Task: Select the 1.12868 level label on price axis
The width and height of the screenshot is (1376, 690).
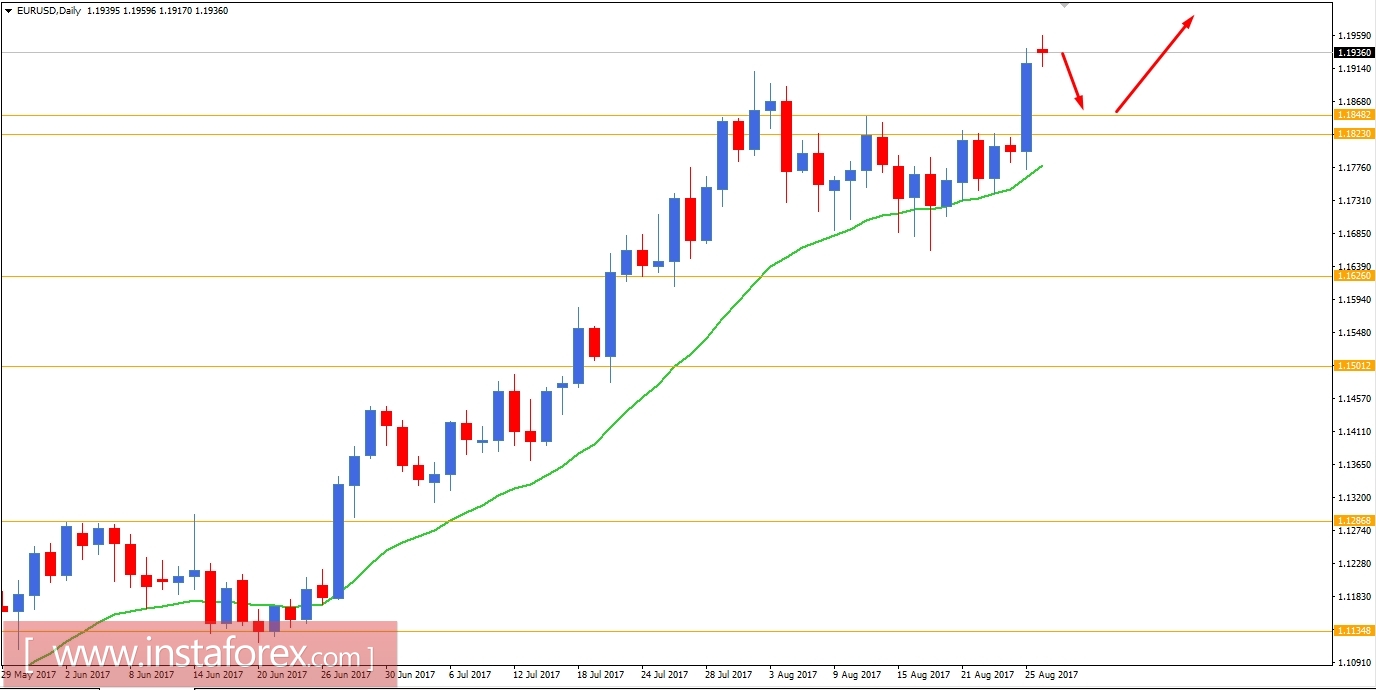Action: pos(1355,520)
